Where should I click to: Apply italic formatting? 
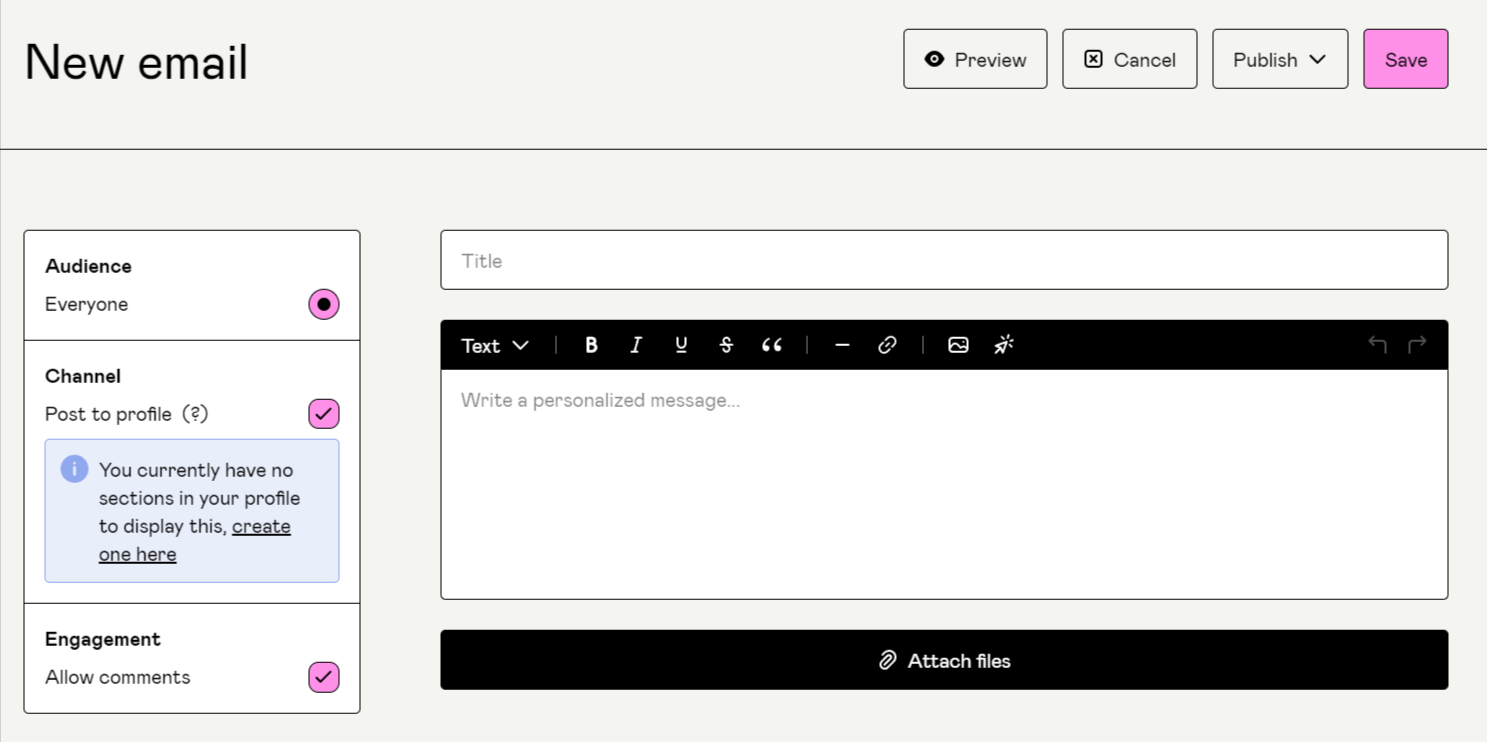636,345
